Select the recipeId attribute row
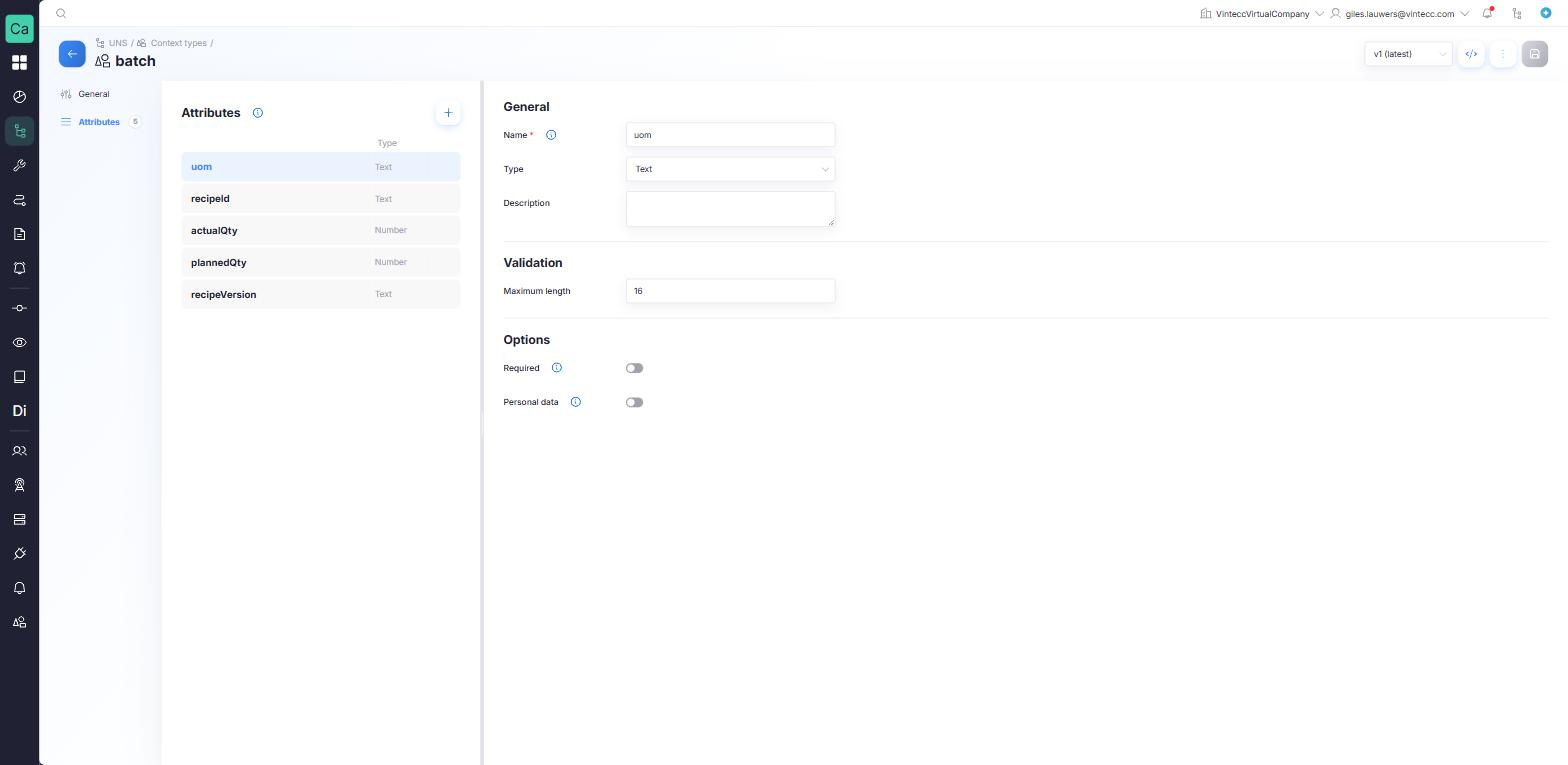1568x765 pixels. (321, 199)
